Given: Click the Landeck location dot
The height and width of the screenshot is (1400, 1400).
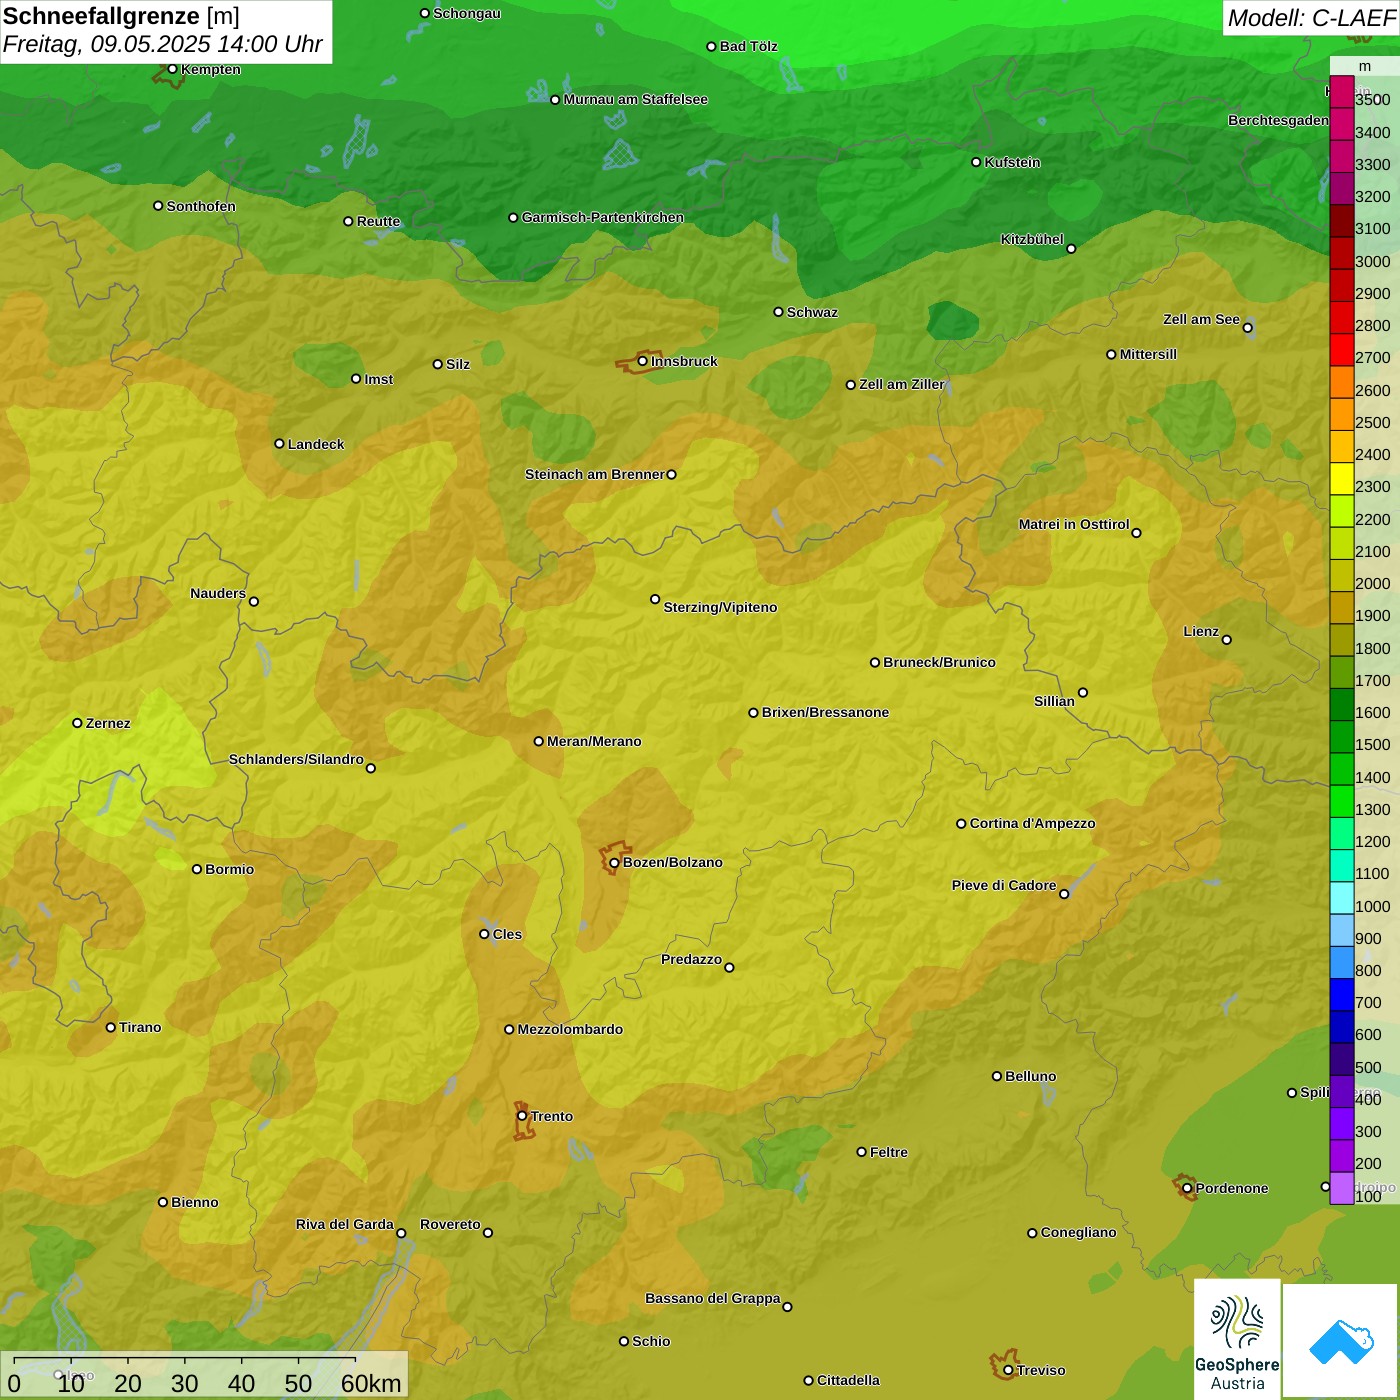Looking at the screenshot, I should tap(279, 444).
